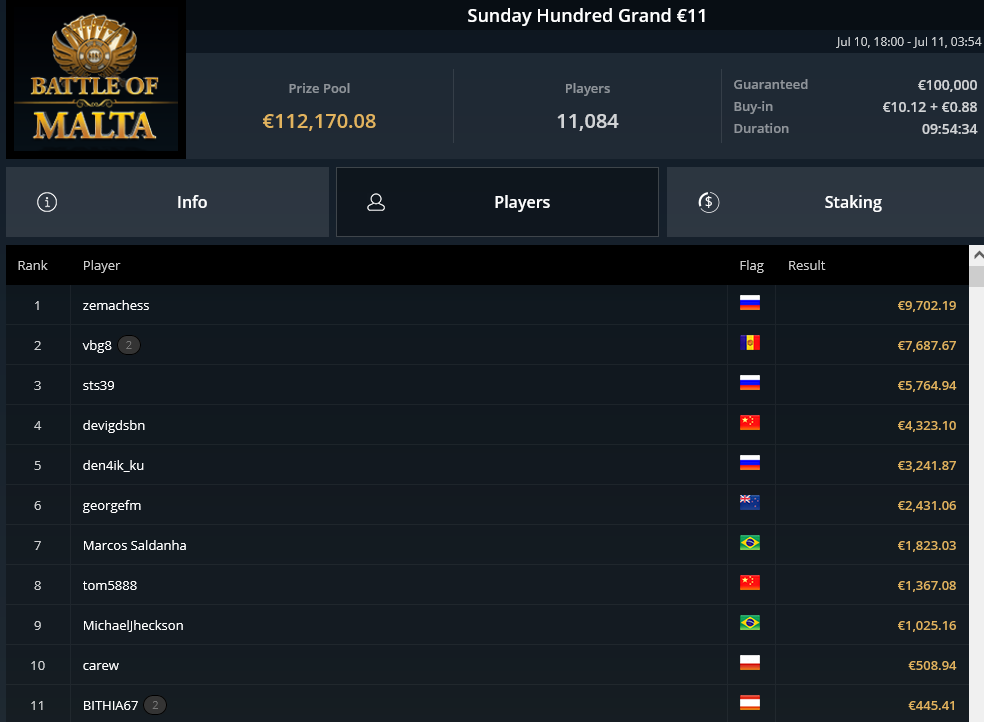Click the Andorra flag beside vbg8
This screenshot has height=722, width=984.
749,342
